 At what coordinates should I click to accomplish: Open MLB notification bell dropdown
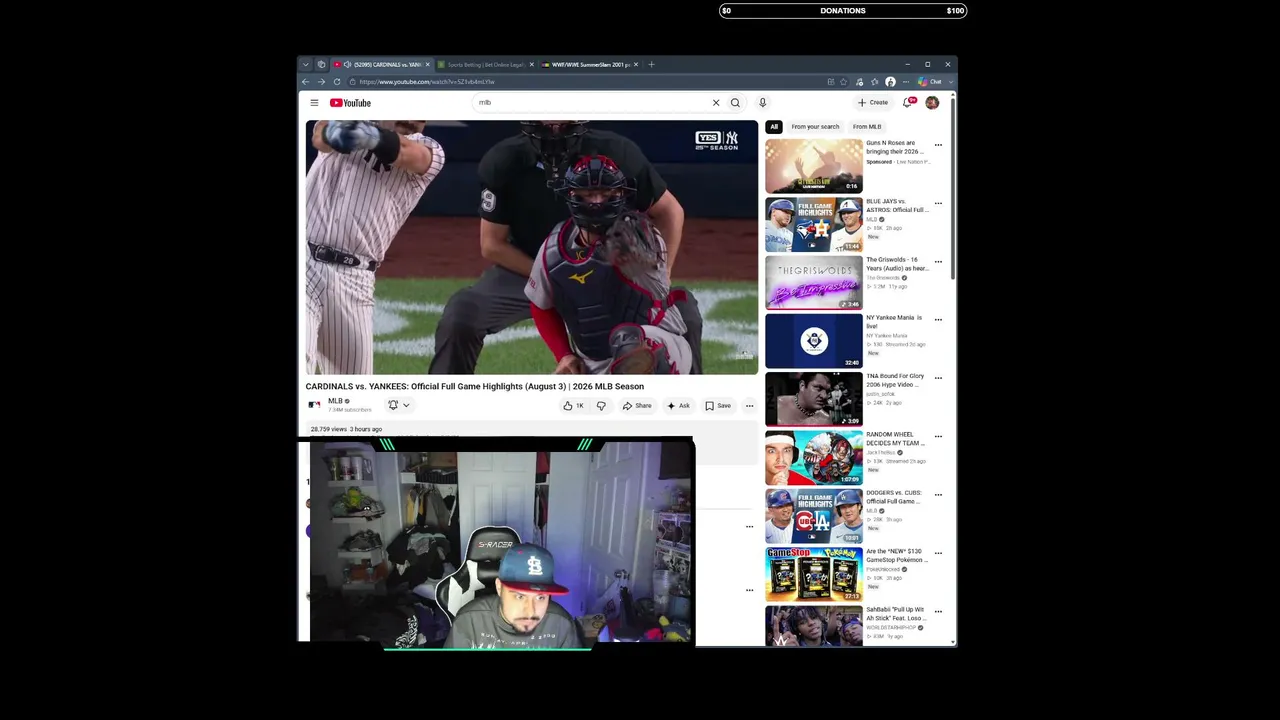[x=398, y=405]
